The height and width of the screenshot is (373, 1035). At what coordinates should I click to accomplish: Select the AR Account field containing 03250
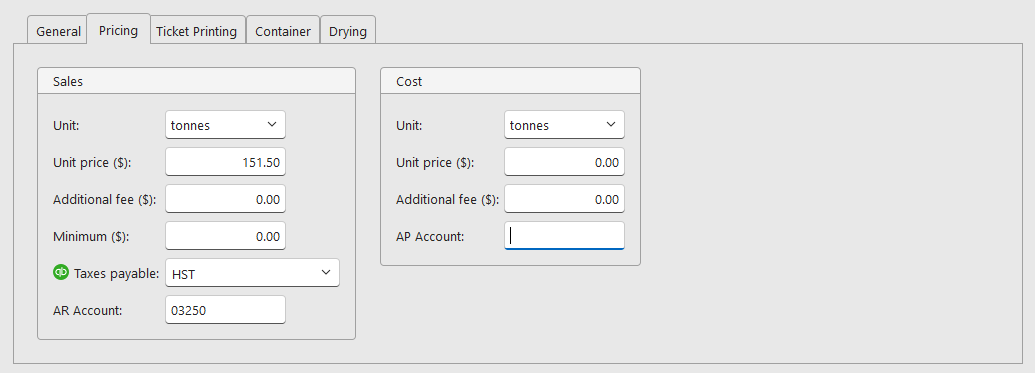pos(225,310)
